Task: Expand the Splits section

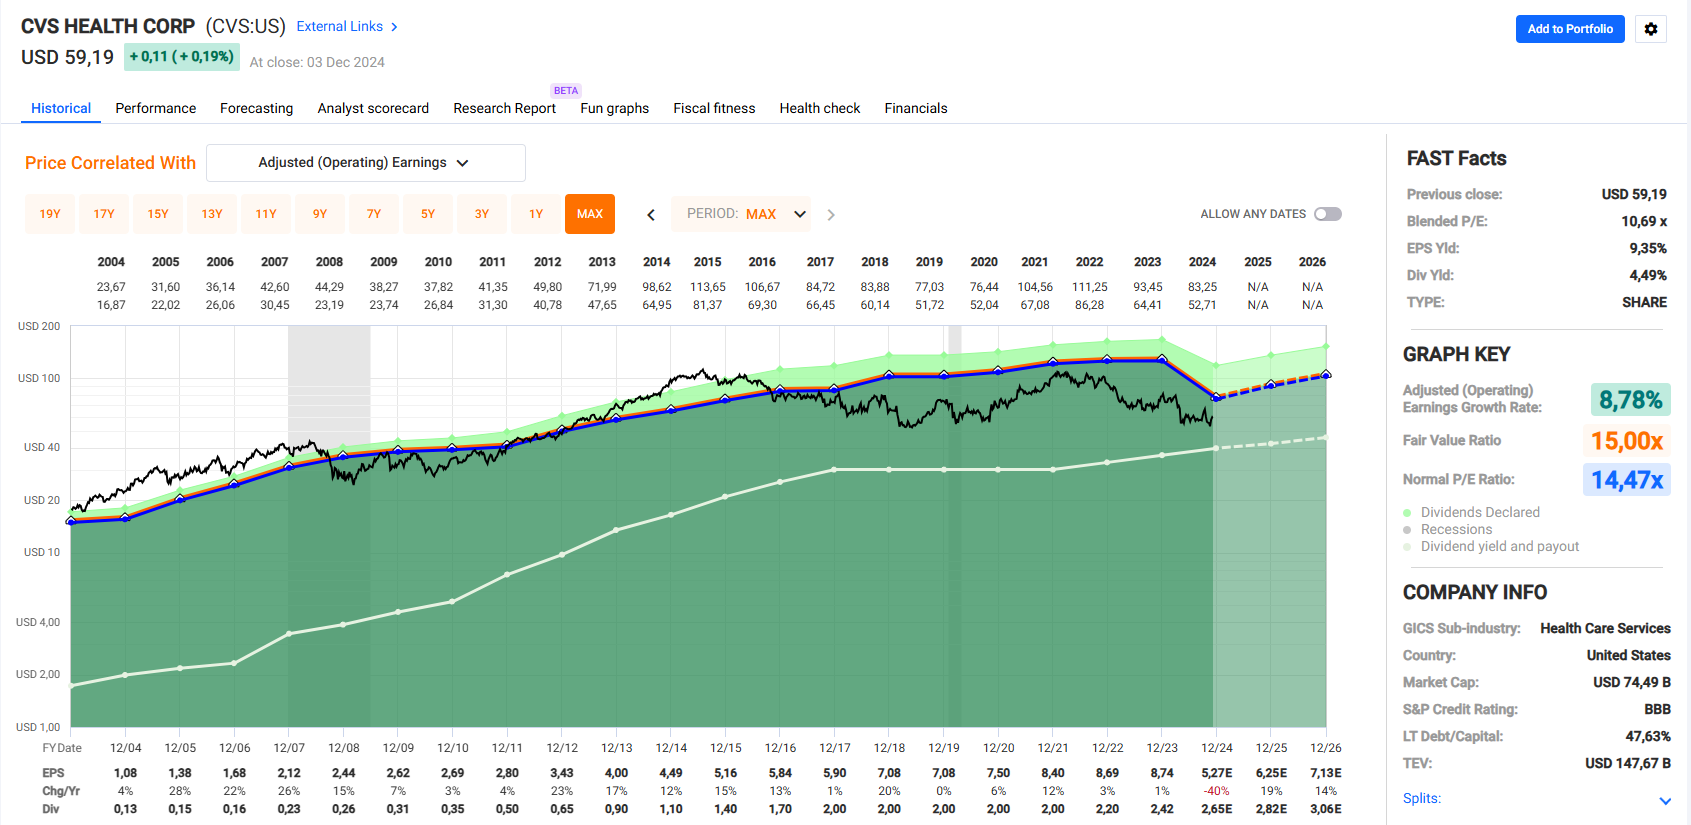Action: [1664, 800]
